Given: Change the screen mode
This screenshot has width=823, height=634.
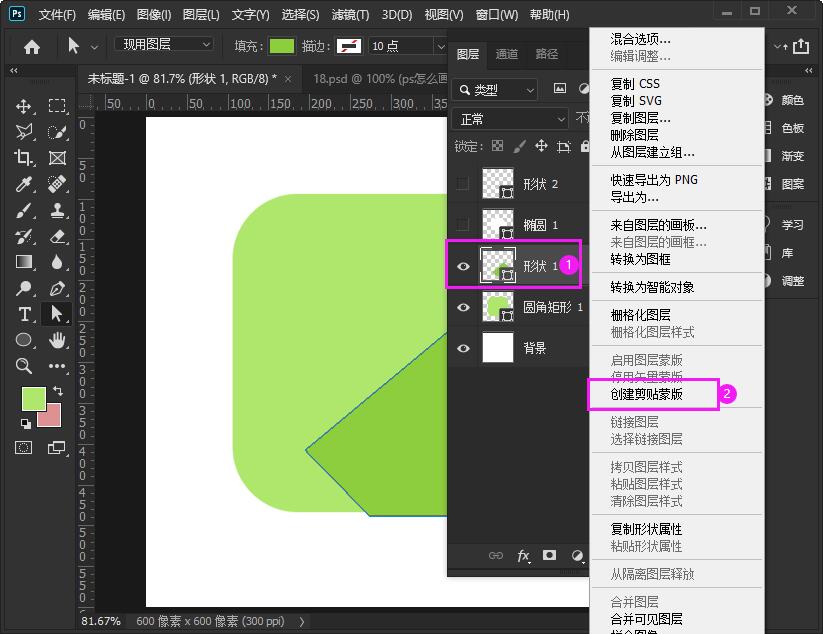Looking at the screenshot, I should pyautogui.click(x=57, y=448).
